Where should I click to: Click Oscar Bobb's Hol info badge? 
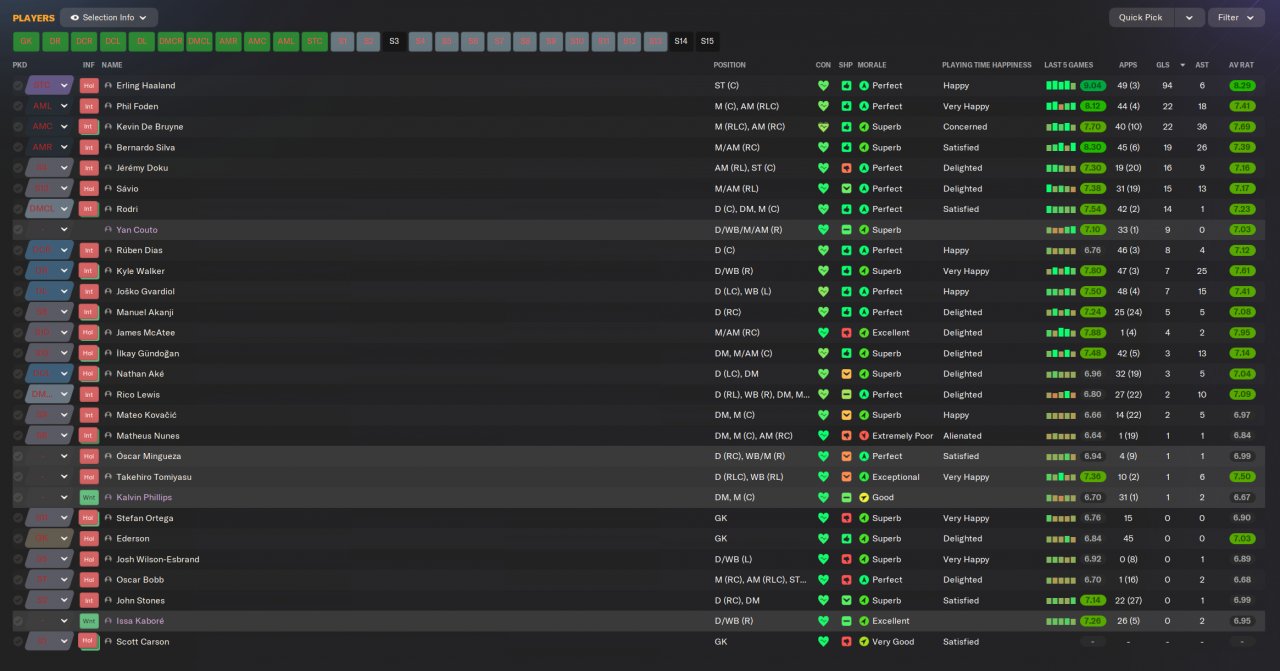coord(89,580)
